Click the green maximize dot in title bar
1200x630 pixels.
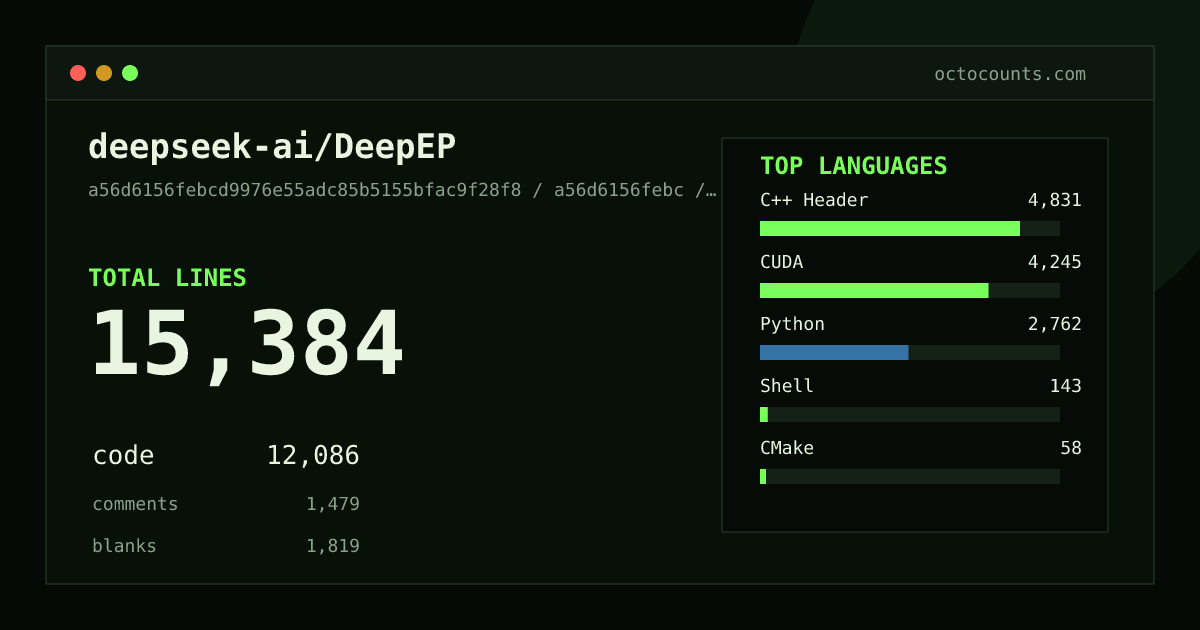point(130,73)
